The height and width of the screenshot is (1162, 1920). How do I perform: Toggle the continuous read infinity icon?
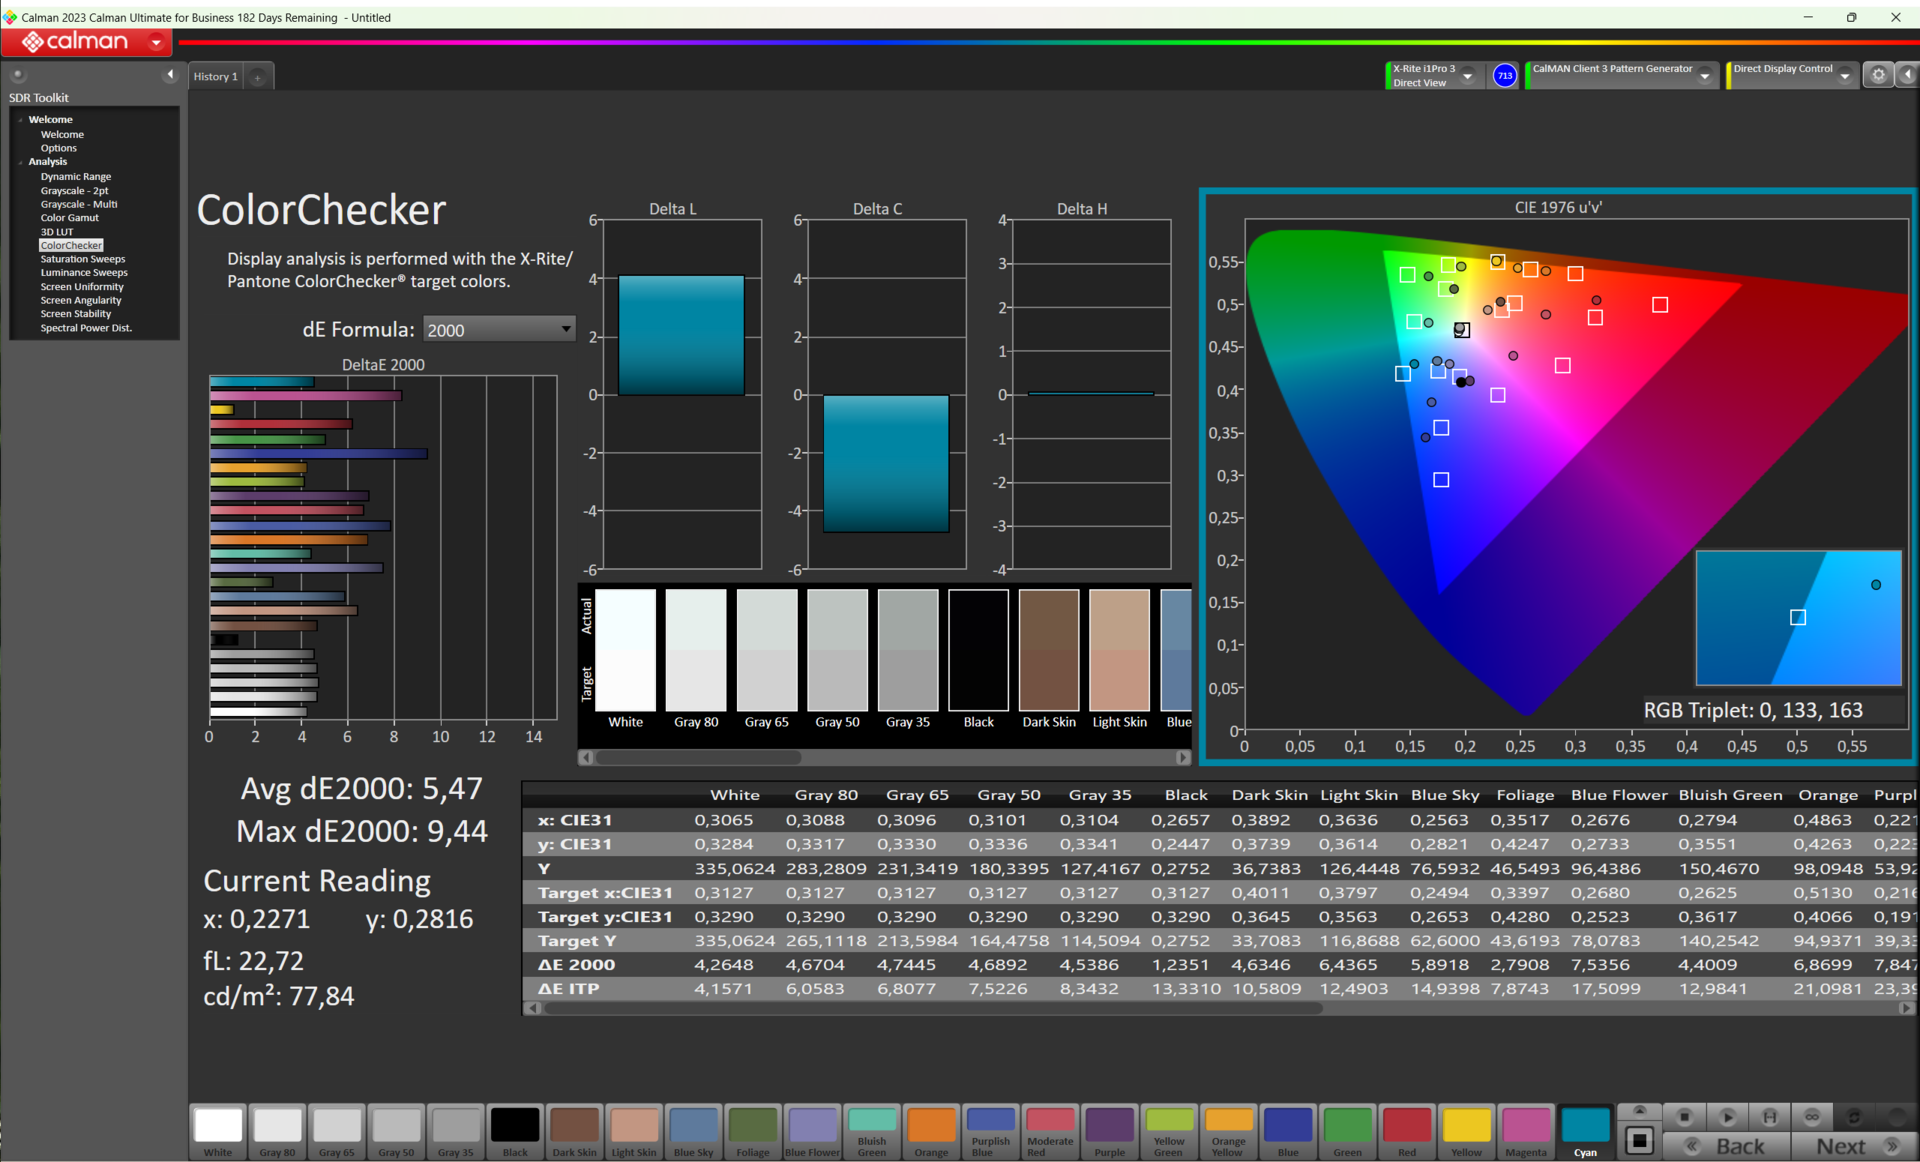(1811, 1117)
